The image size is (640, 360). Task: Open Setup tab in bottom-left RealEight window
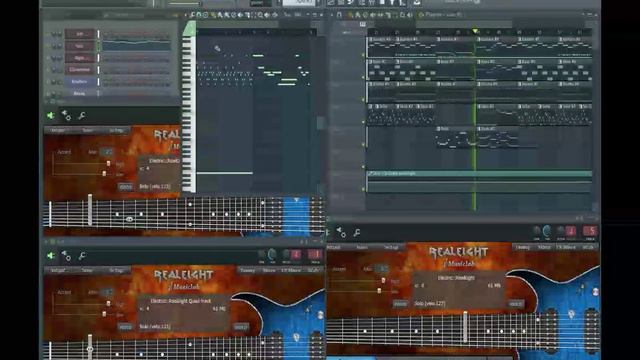click(x=117, y=270)
